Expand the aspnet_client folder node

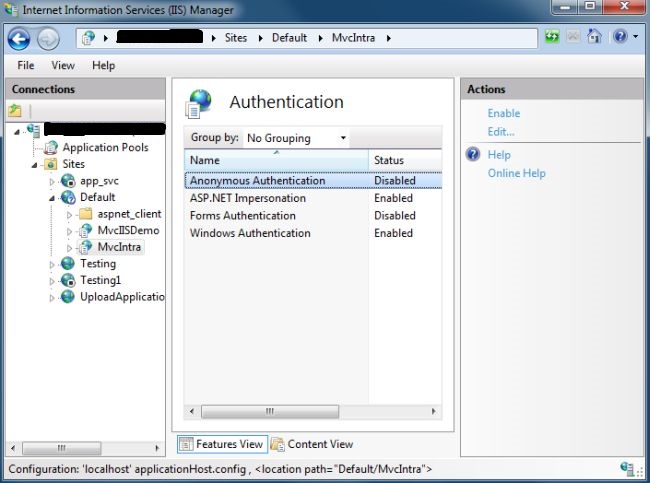click(69, 215)
